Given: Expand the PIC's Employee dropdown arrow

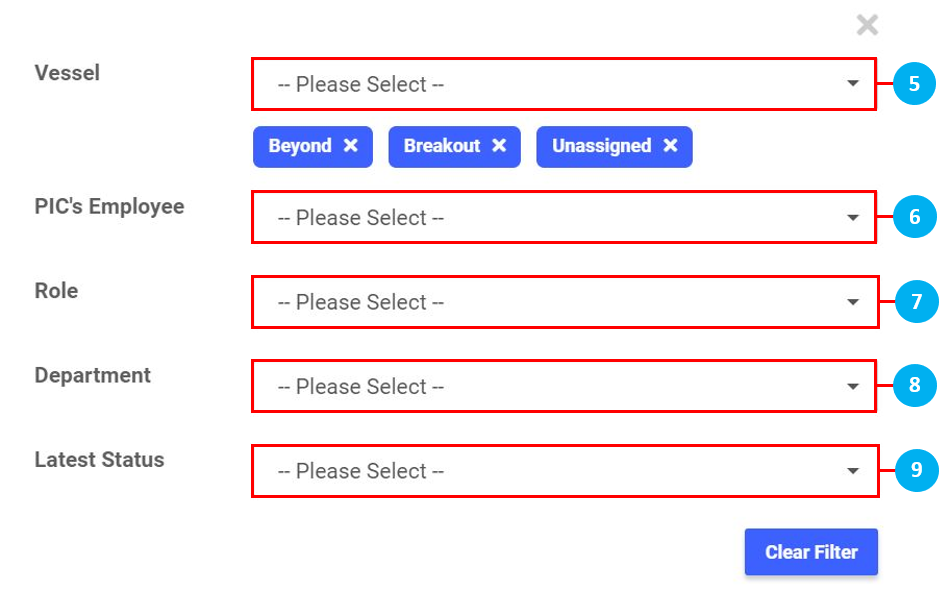Looking at the screenshot, I should point(853,217).
